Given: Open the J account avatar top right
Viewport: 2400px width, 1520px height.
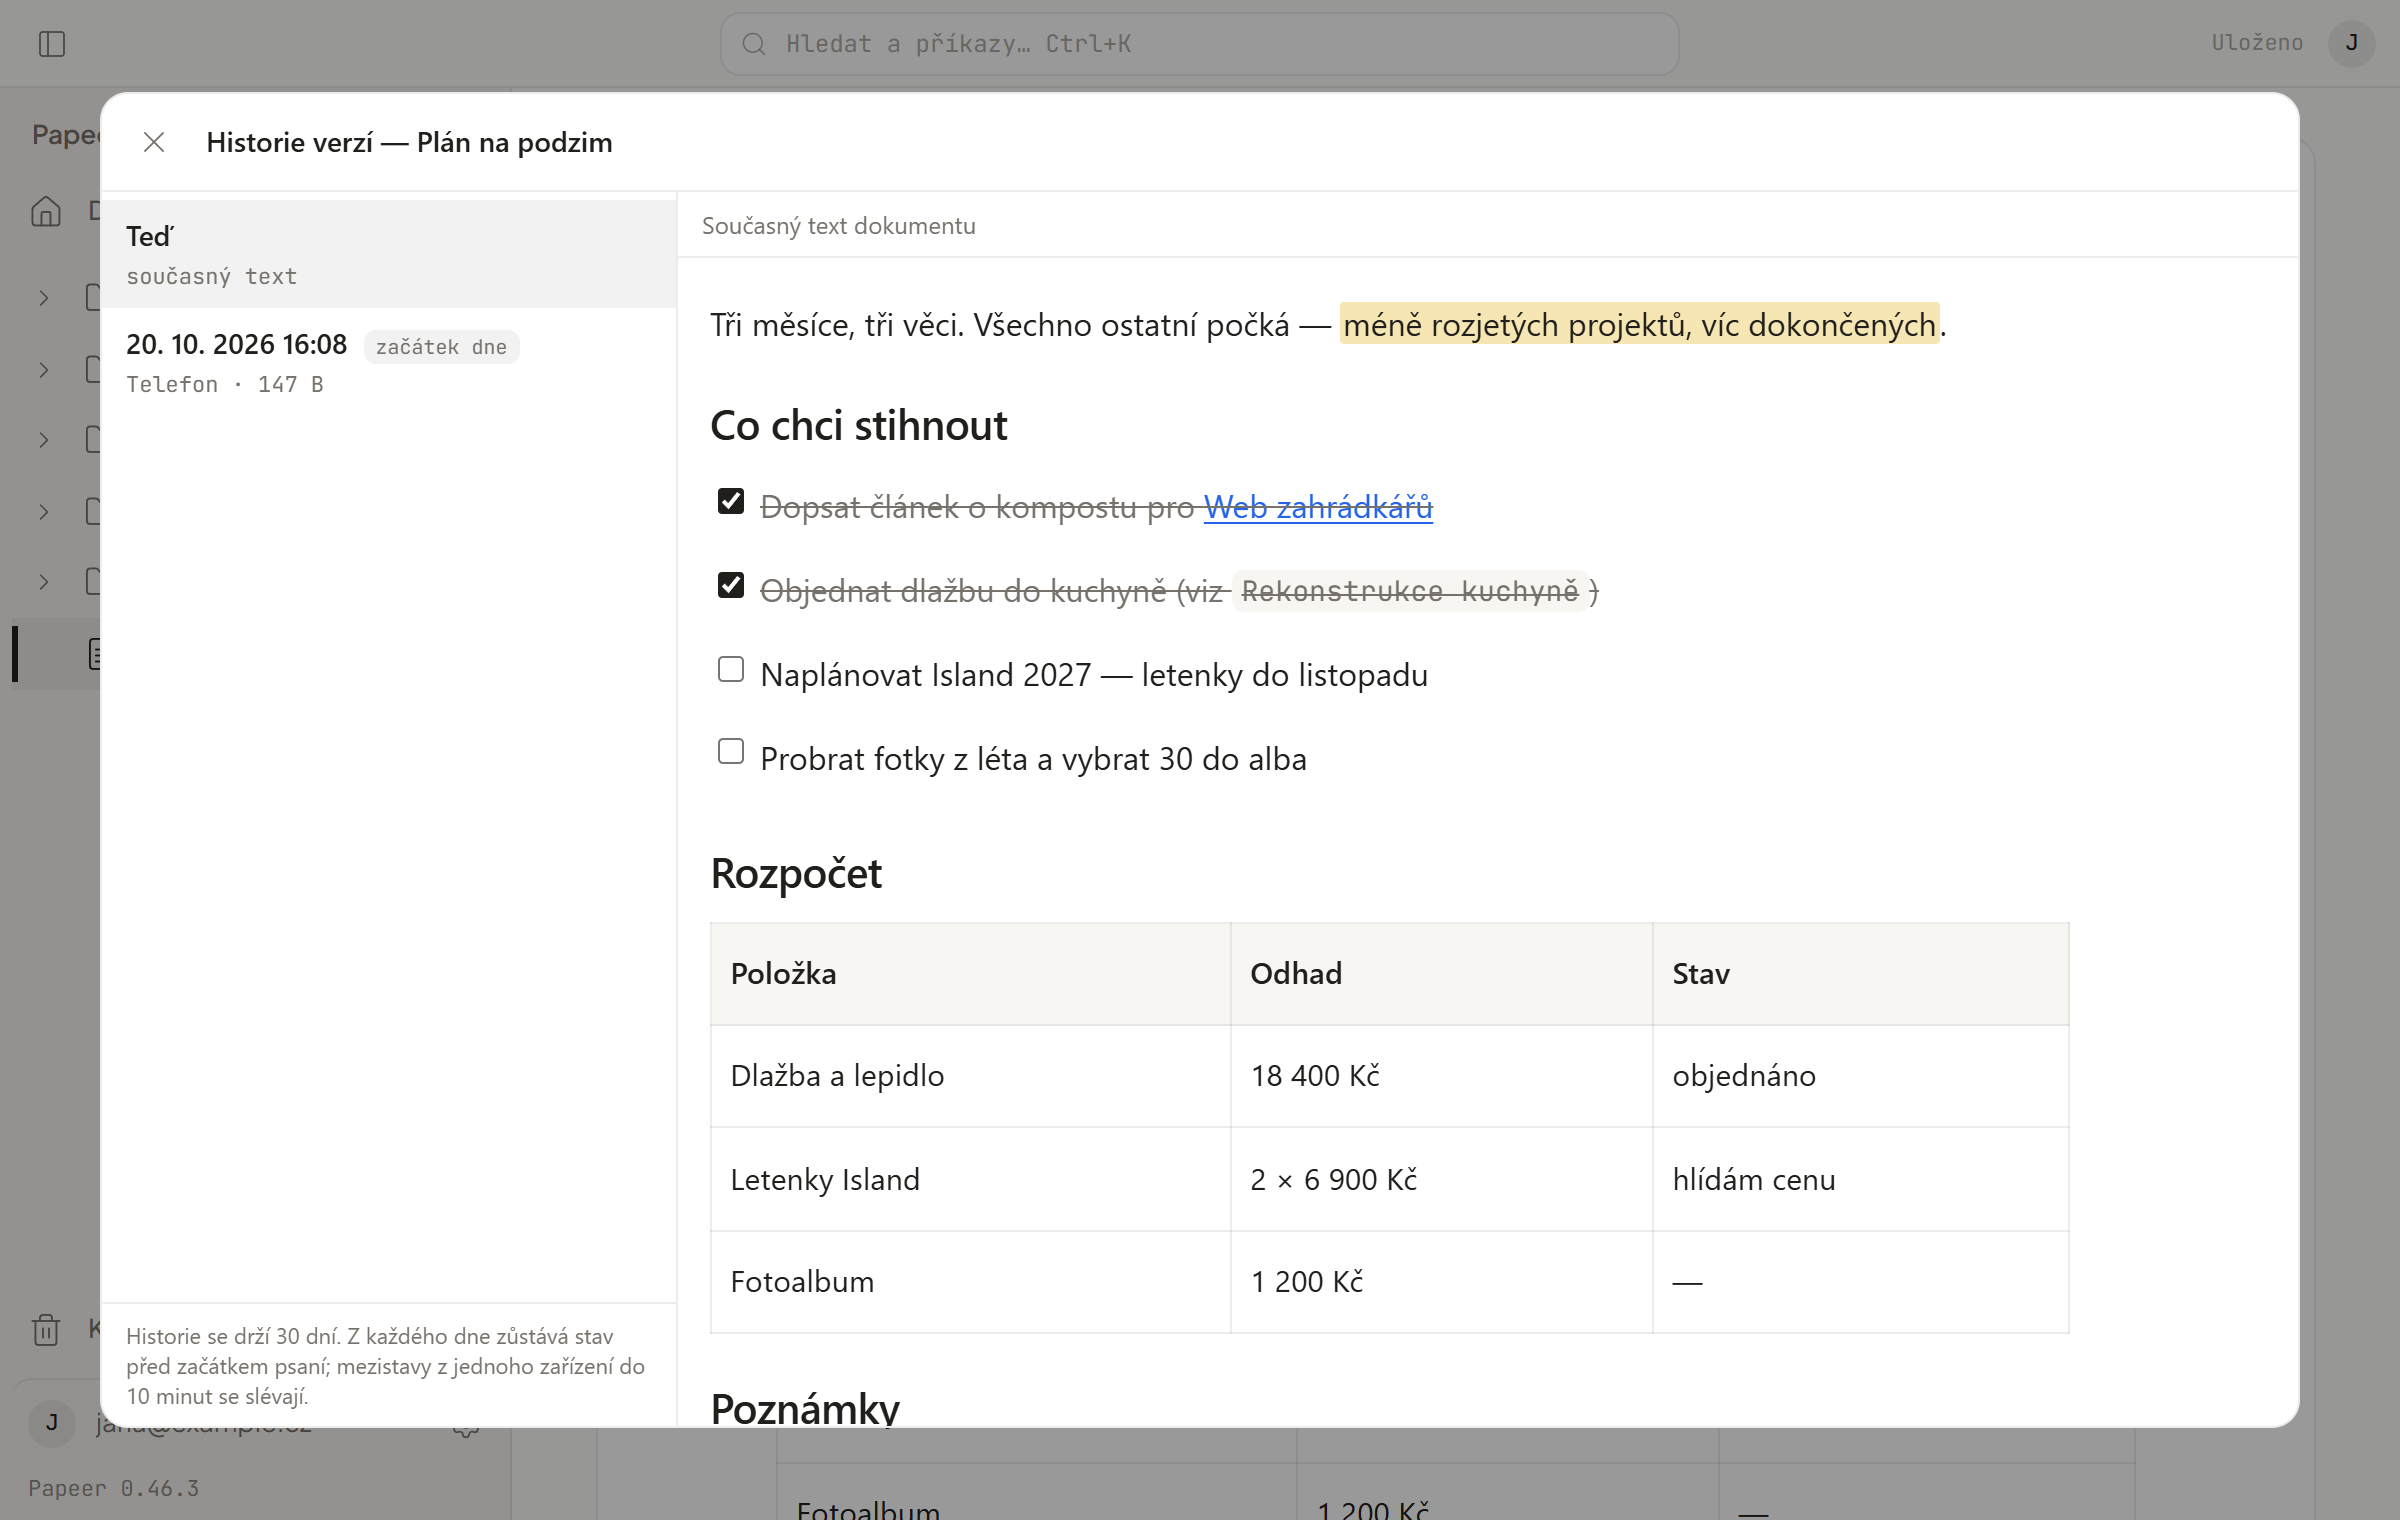Looking at the screenshot, I should (x=2352, y=43).
